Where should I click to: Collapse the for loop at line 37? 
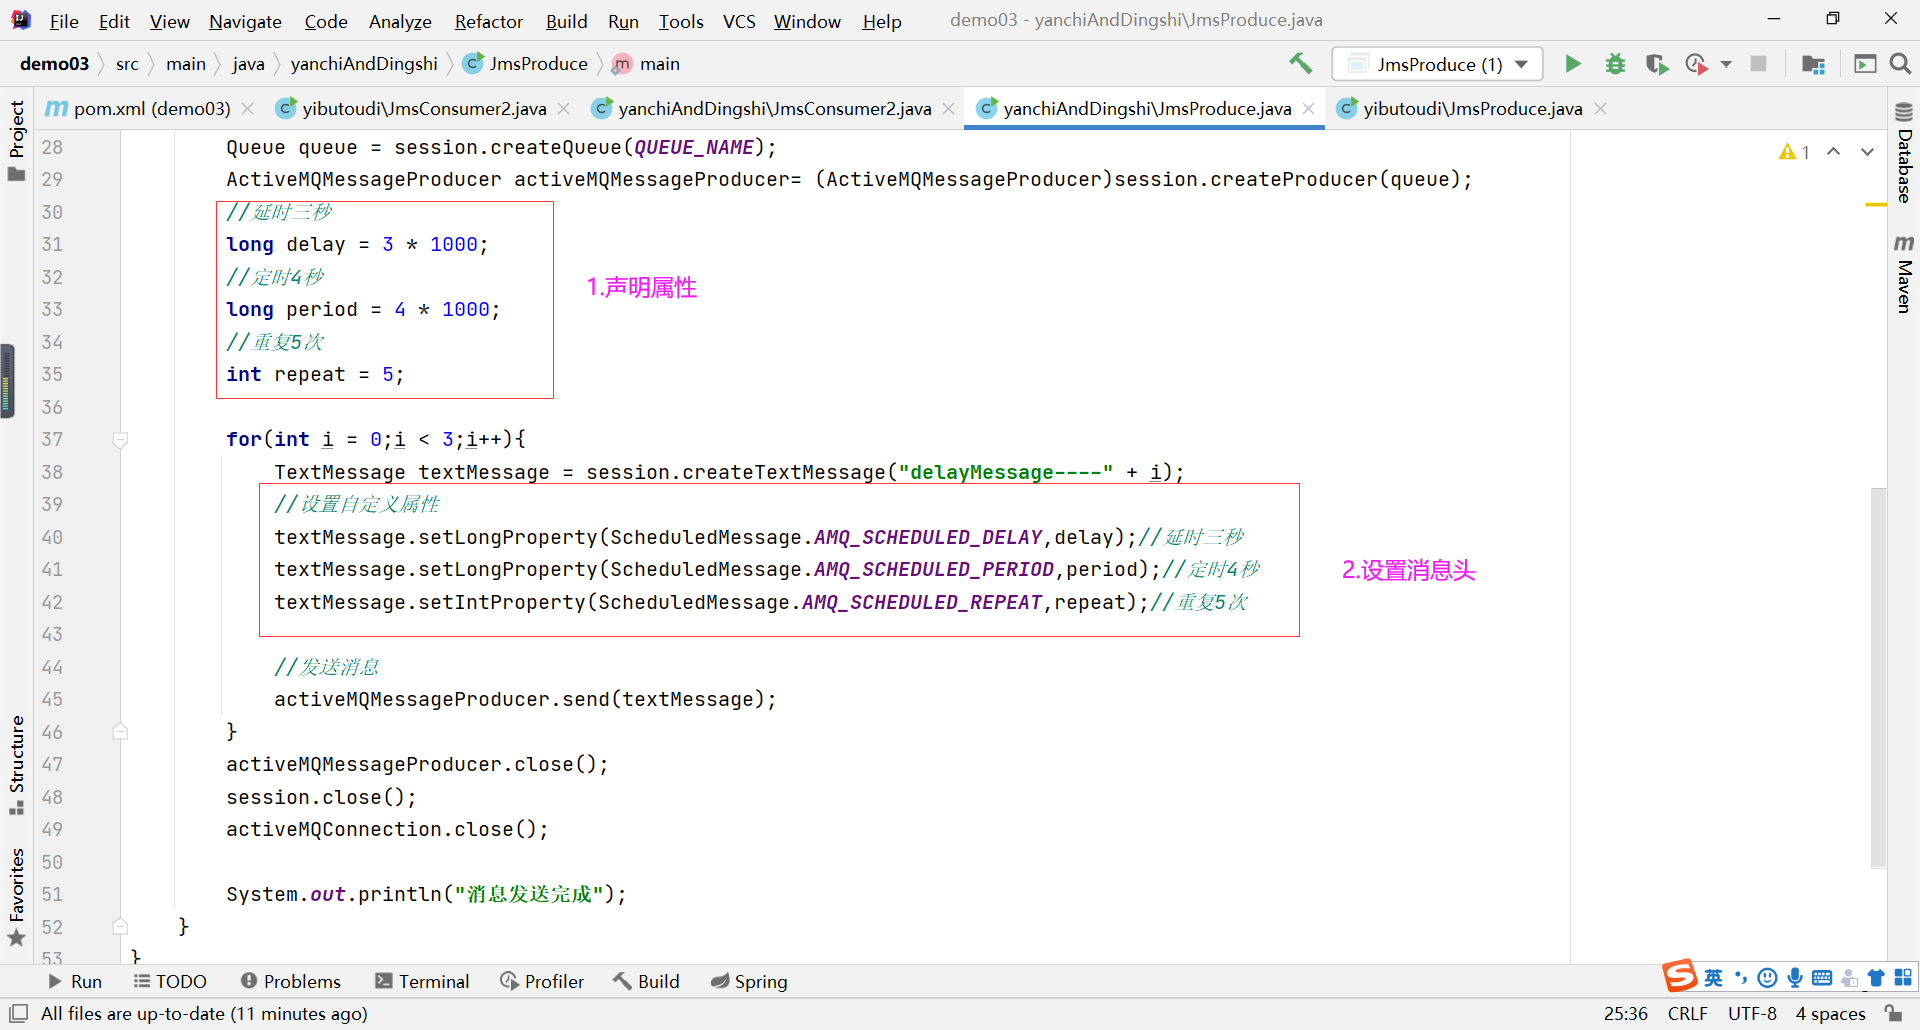click(120, 440)
